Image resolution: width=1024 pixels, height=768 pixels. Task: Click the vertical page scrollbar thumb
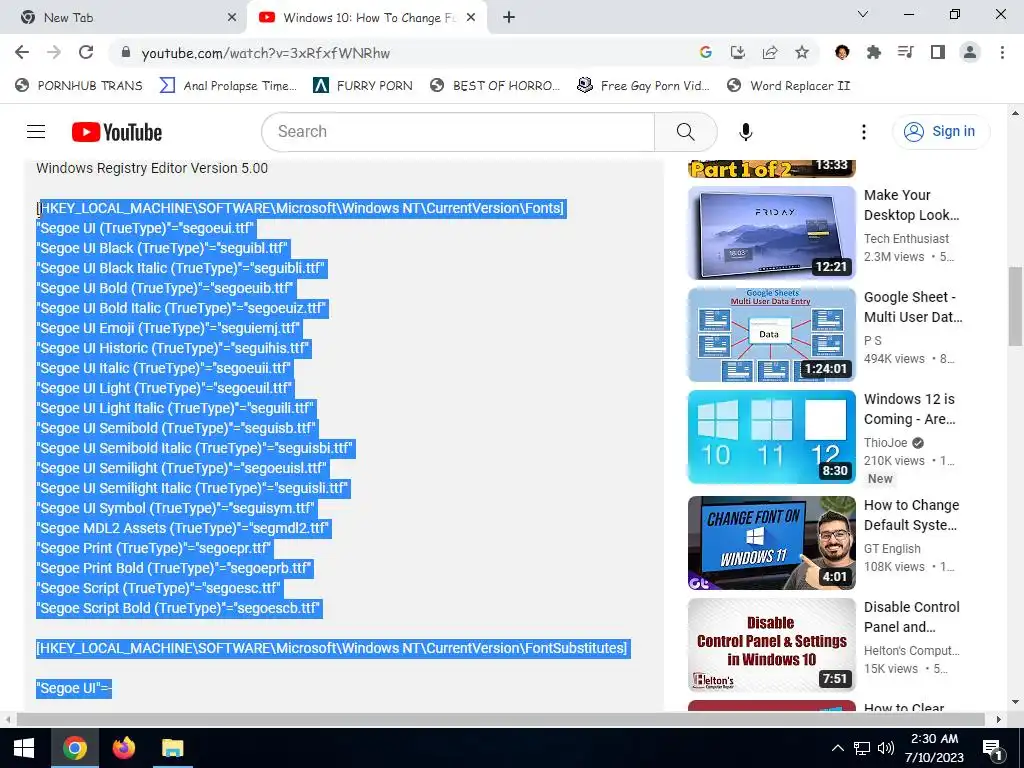1015,306
